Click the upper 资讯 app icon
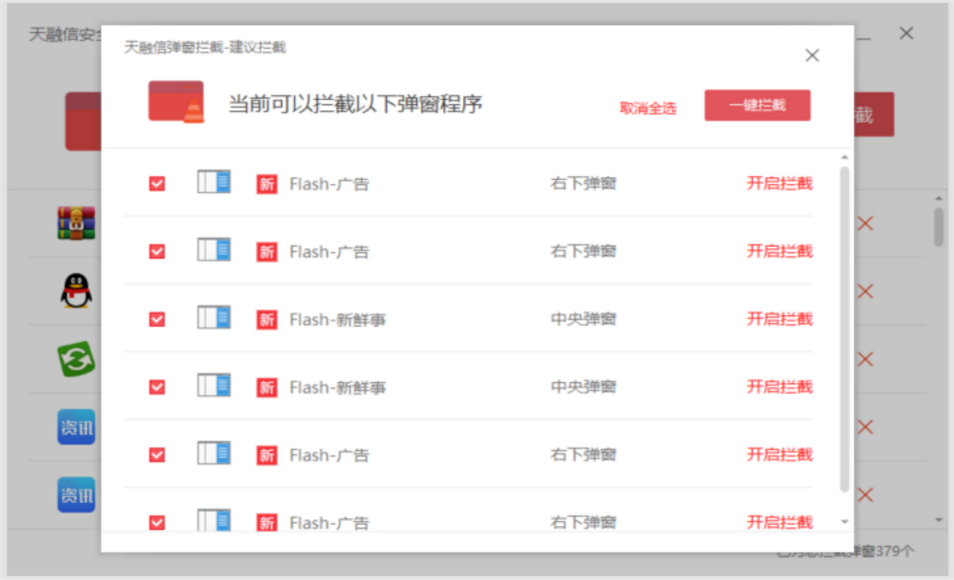This screenshot has width=954, height=580. coord(76,427)
